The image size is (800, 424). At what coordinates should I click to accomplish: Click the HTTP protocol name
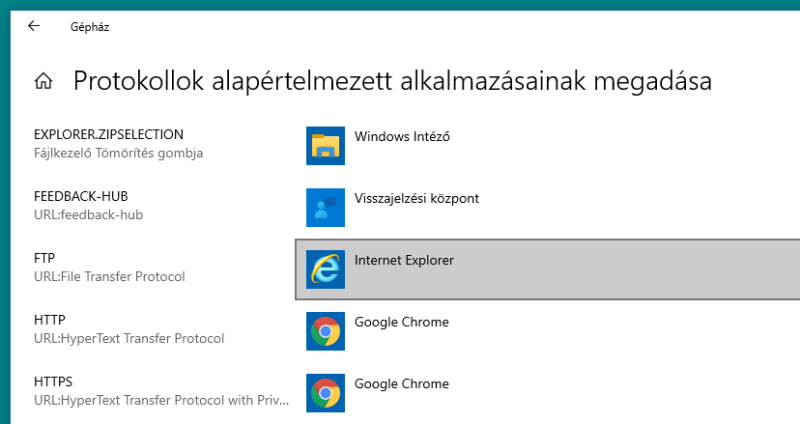pyautogui.click(x=49, y=319)
